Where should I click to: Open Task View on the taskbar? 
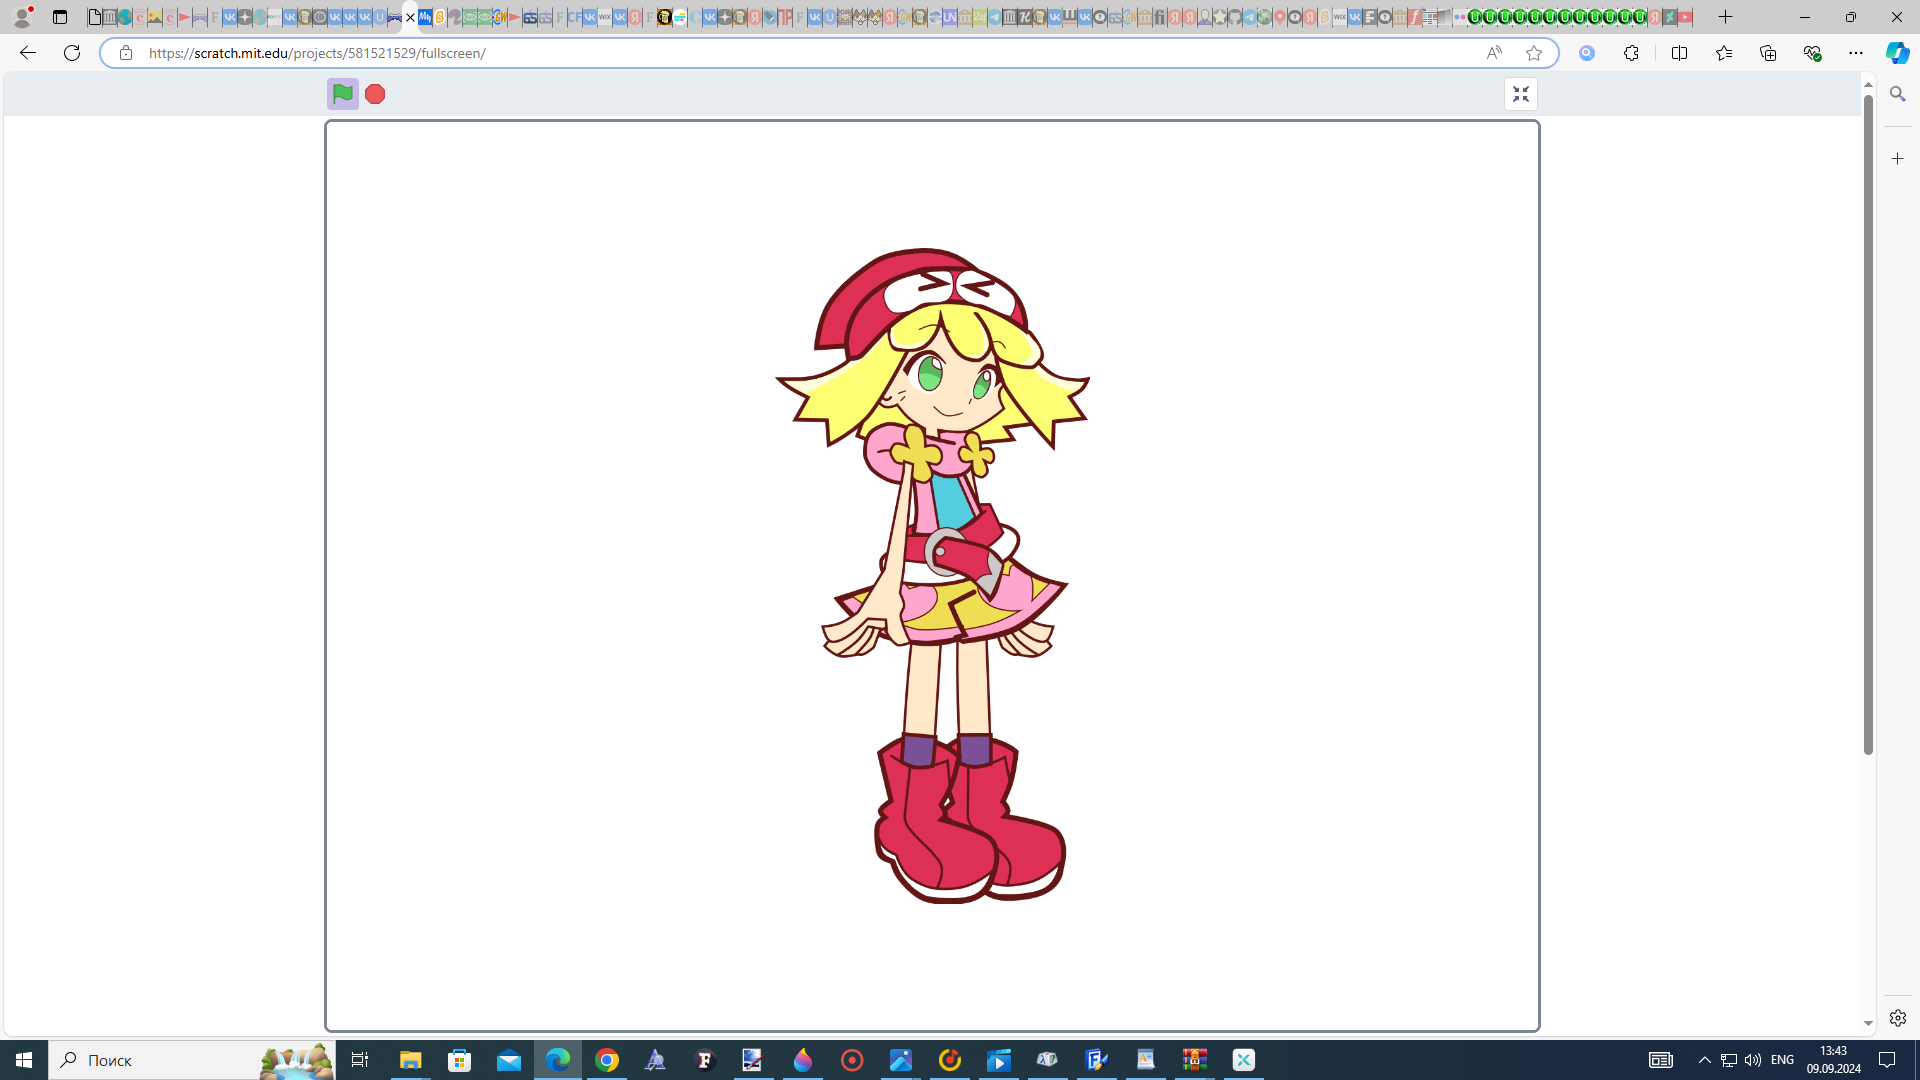coord(360,1060)
